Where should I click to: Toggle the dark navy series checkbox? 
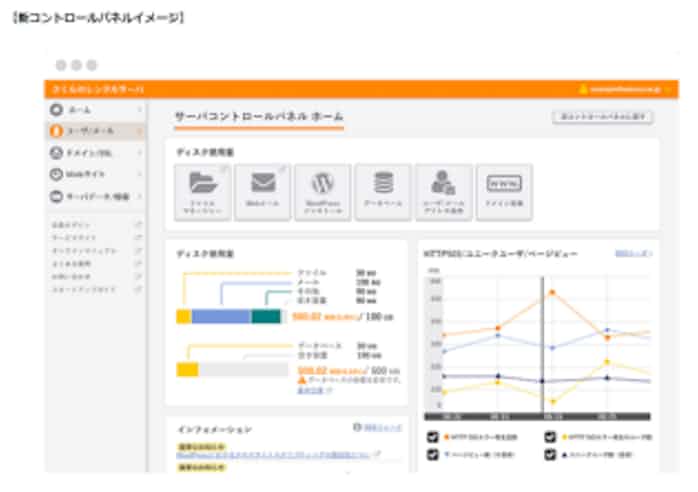click(551, 455)
